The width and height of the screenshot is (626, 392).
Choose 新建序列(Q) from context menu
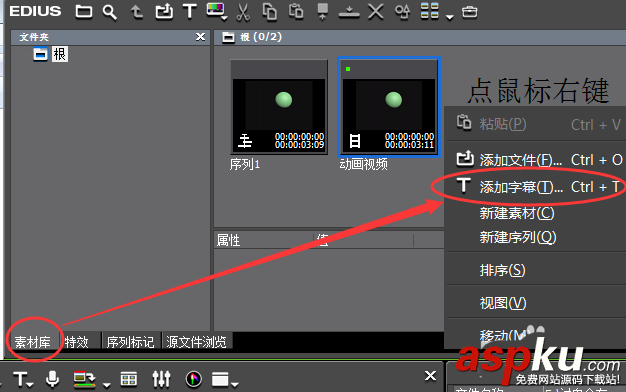pos(535,238)
